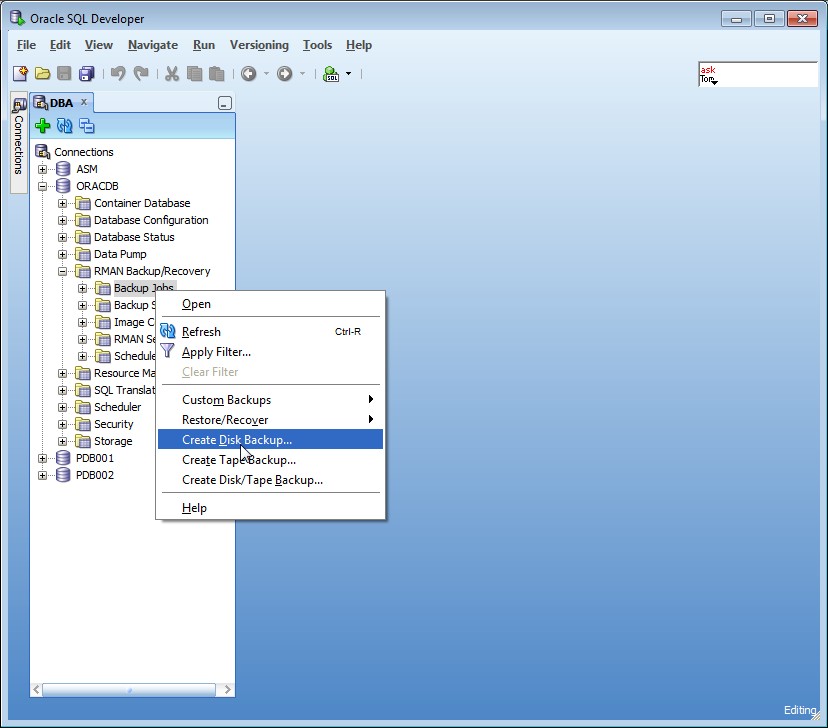Click the Forward navigation arrow icon

[285, 73]
